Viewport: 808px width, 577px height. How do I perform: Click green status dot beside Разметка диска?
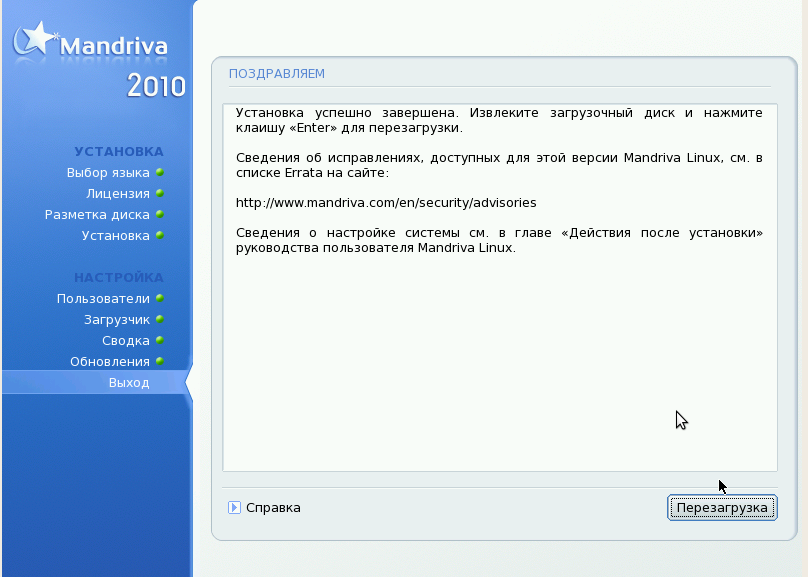click(160, 214)
